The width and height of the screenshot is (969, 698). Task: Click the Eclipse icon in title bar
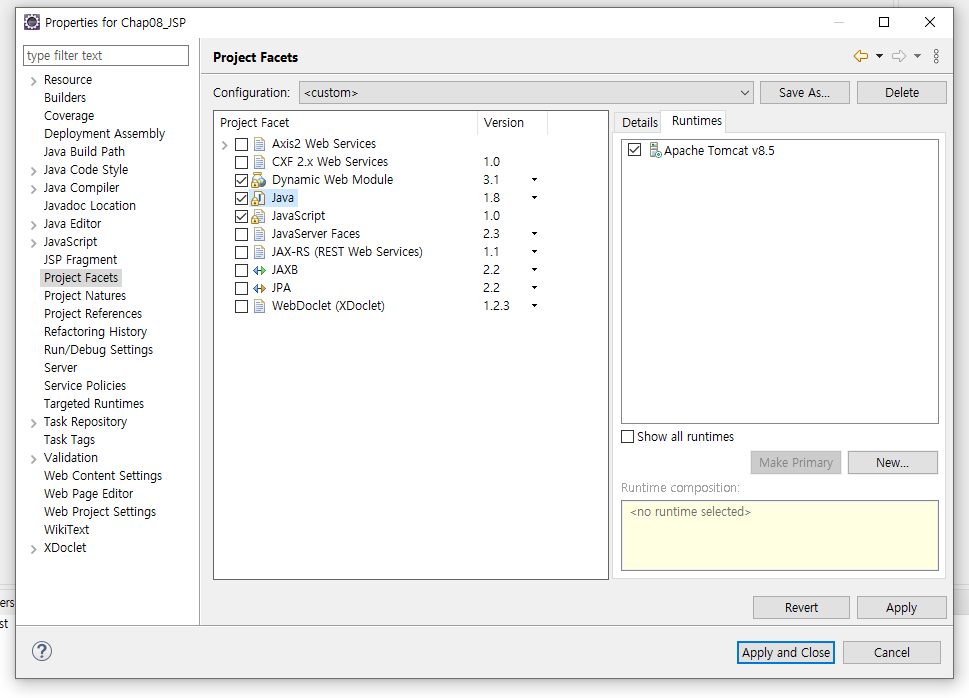32,22
